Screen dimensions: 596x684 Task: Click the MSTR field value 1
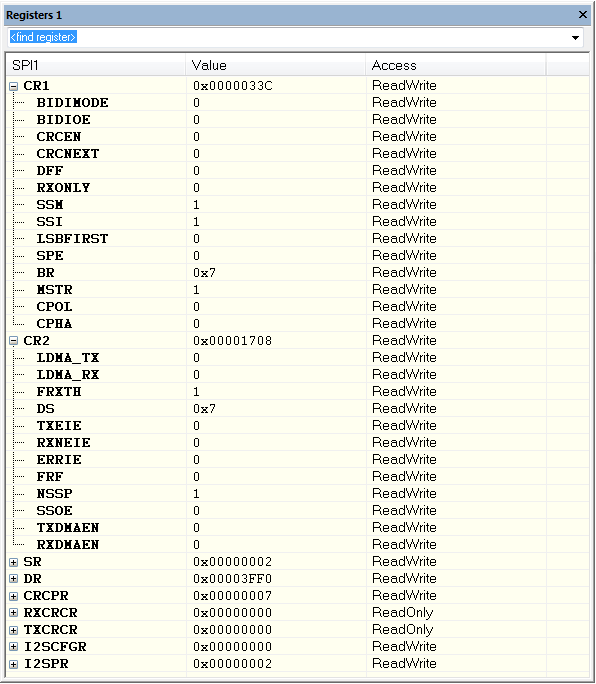pyautogui.click(x=196, y=290)
